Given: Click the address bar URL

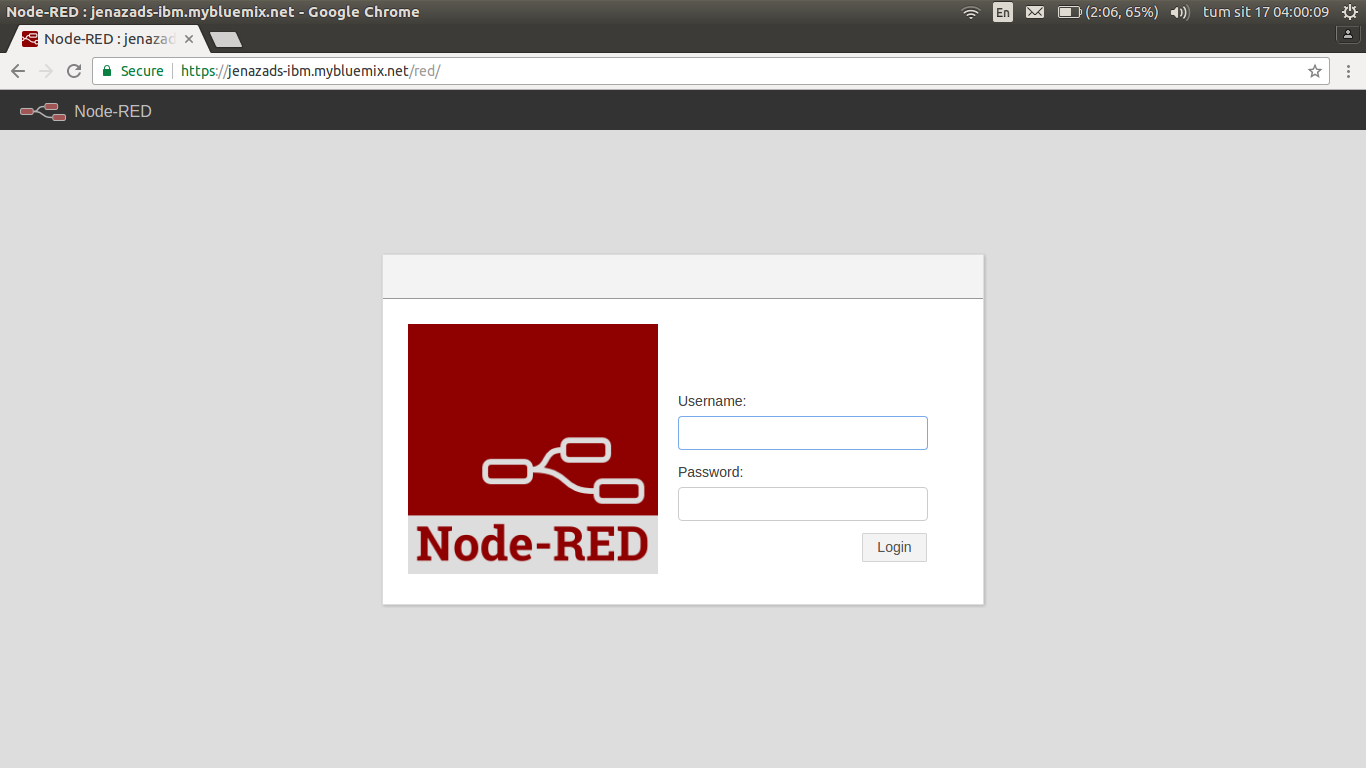Looking at the screenshot, I should 311,71.
